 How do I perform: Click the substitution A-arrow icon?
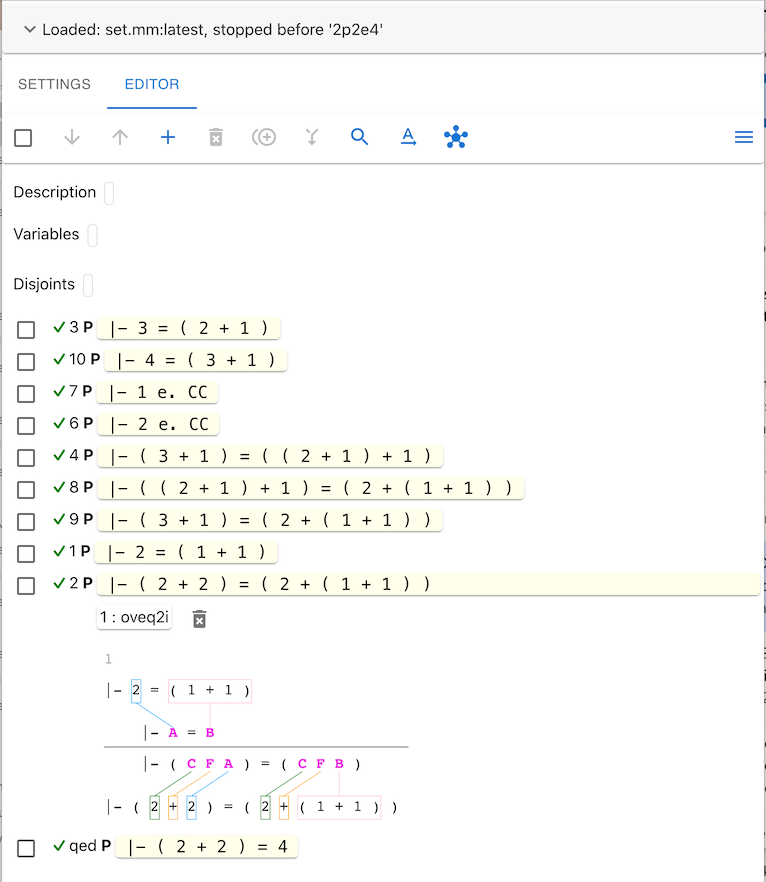[408, 137]
